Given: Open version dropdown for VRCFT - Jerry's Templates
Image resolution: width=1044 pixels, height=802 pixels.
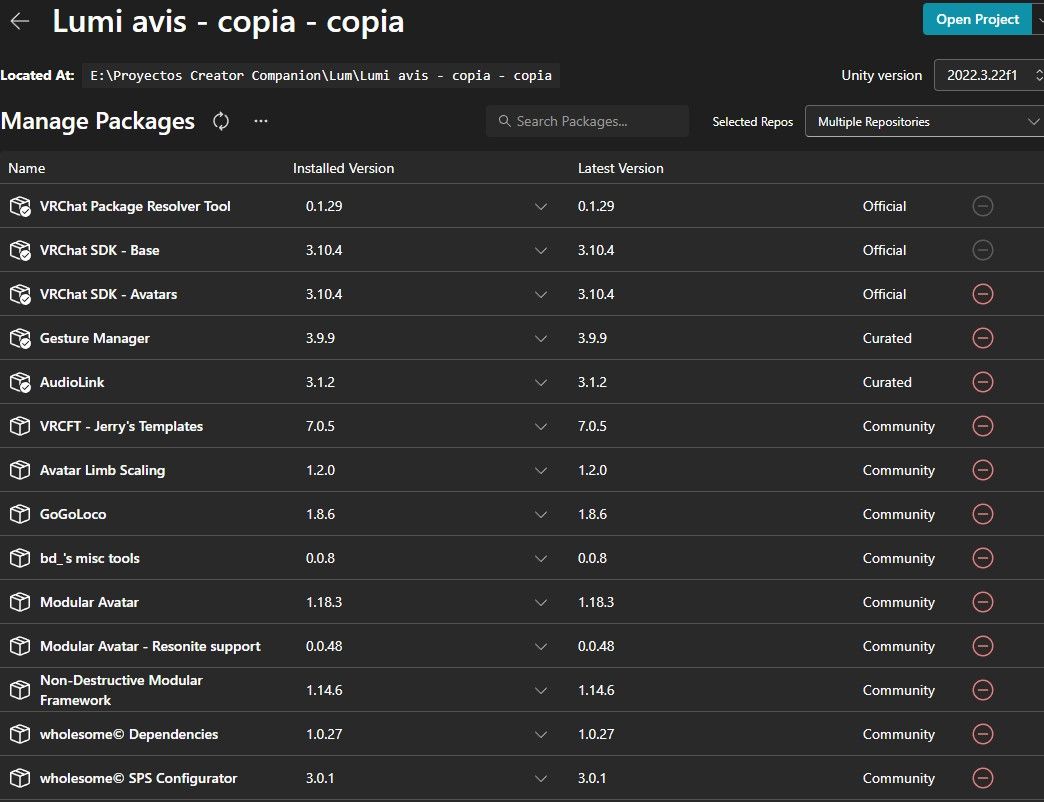Looking at the screenshot, I should coord(541,427).
